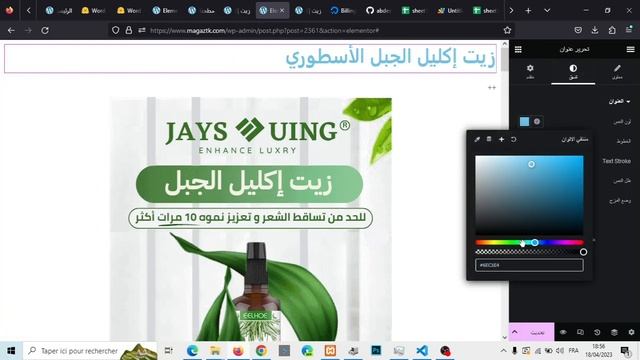
Task: Click the JAYSUING product image
Action: pos(251,219)
